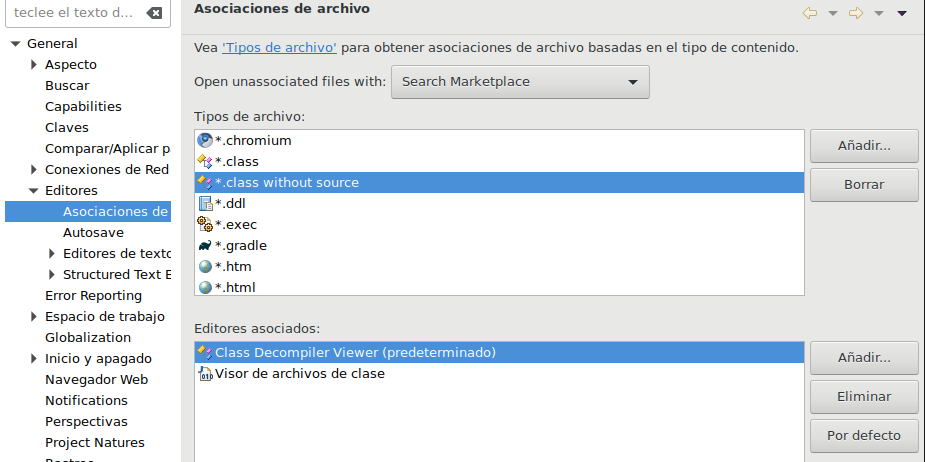The width and height of the screenshot is (925, 462).
Task: Select the *.html globe icon
Action: [x=205, y=287]
